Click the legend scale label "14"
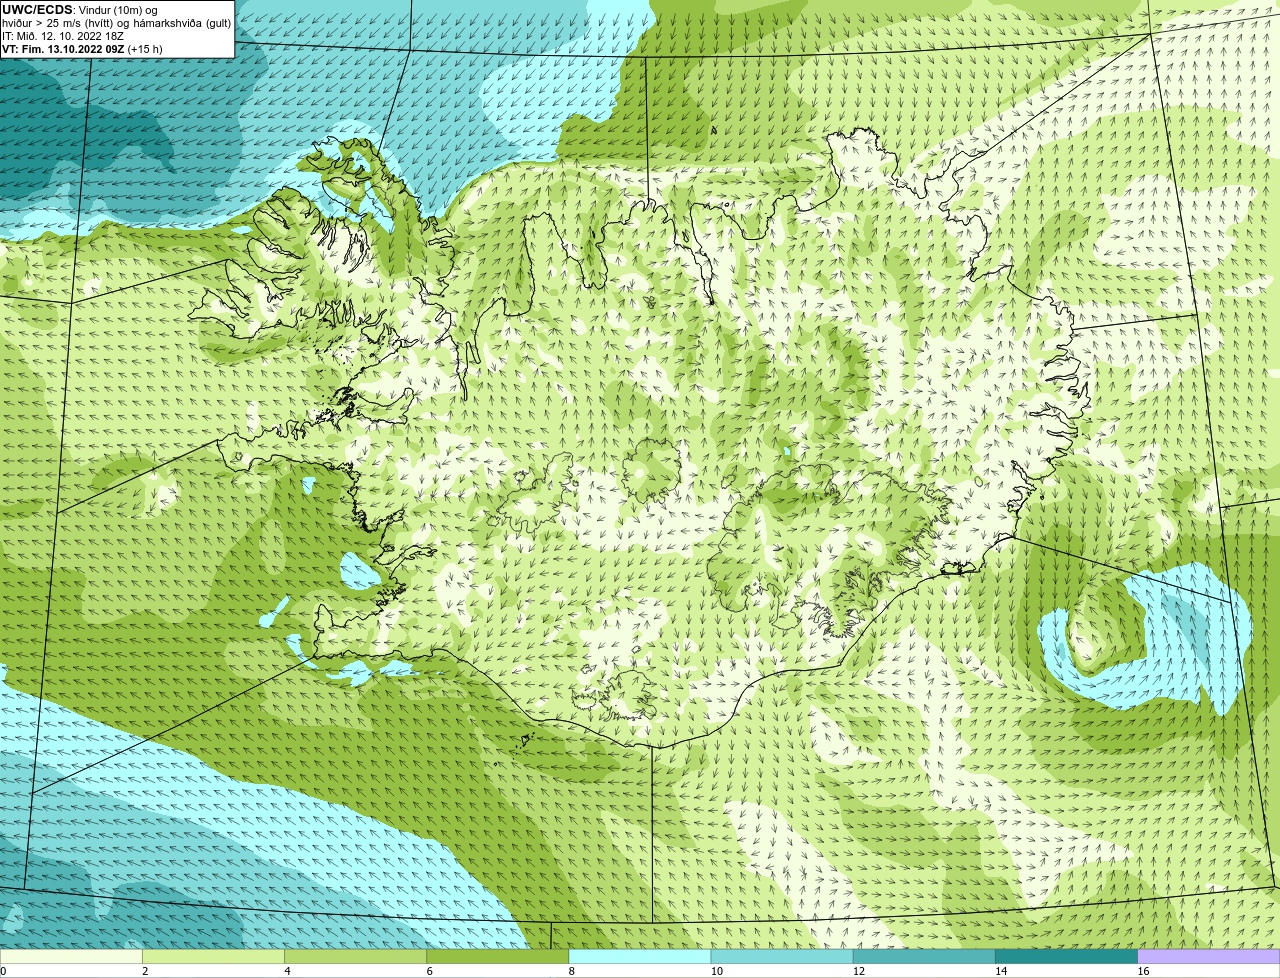The height and width of the screenshot is (978, 1280). coord(1001,971)
